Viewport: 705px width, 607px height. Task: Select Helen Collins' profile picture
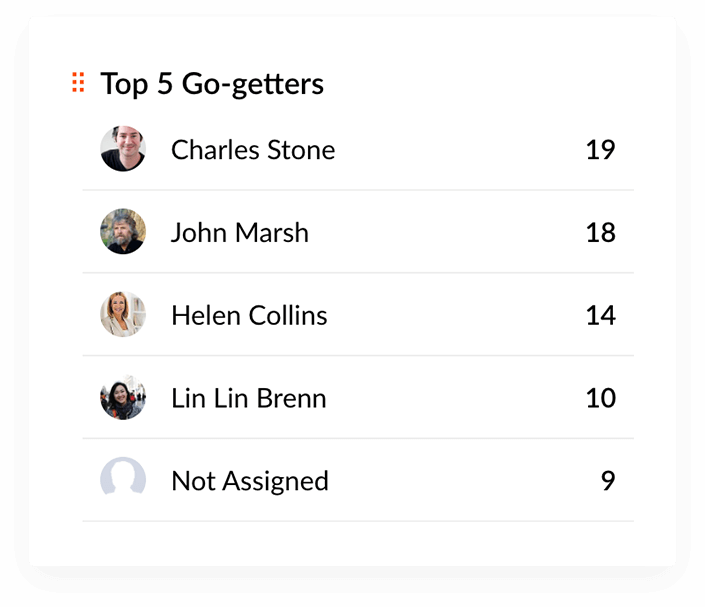(x=123, y=315)
